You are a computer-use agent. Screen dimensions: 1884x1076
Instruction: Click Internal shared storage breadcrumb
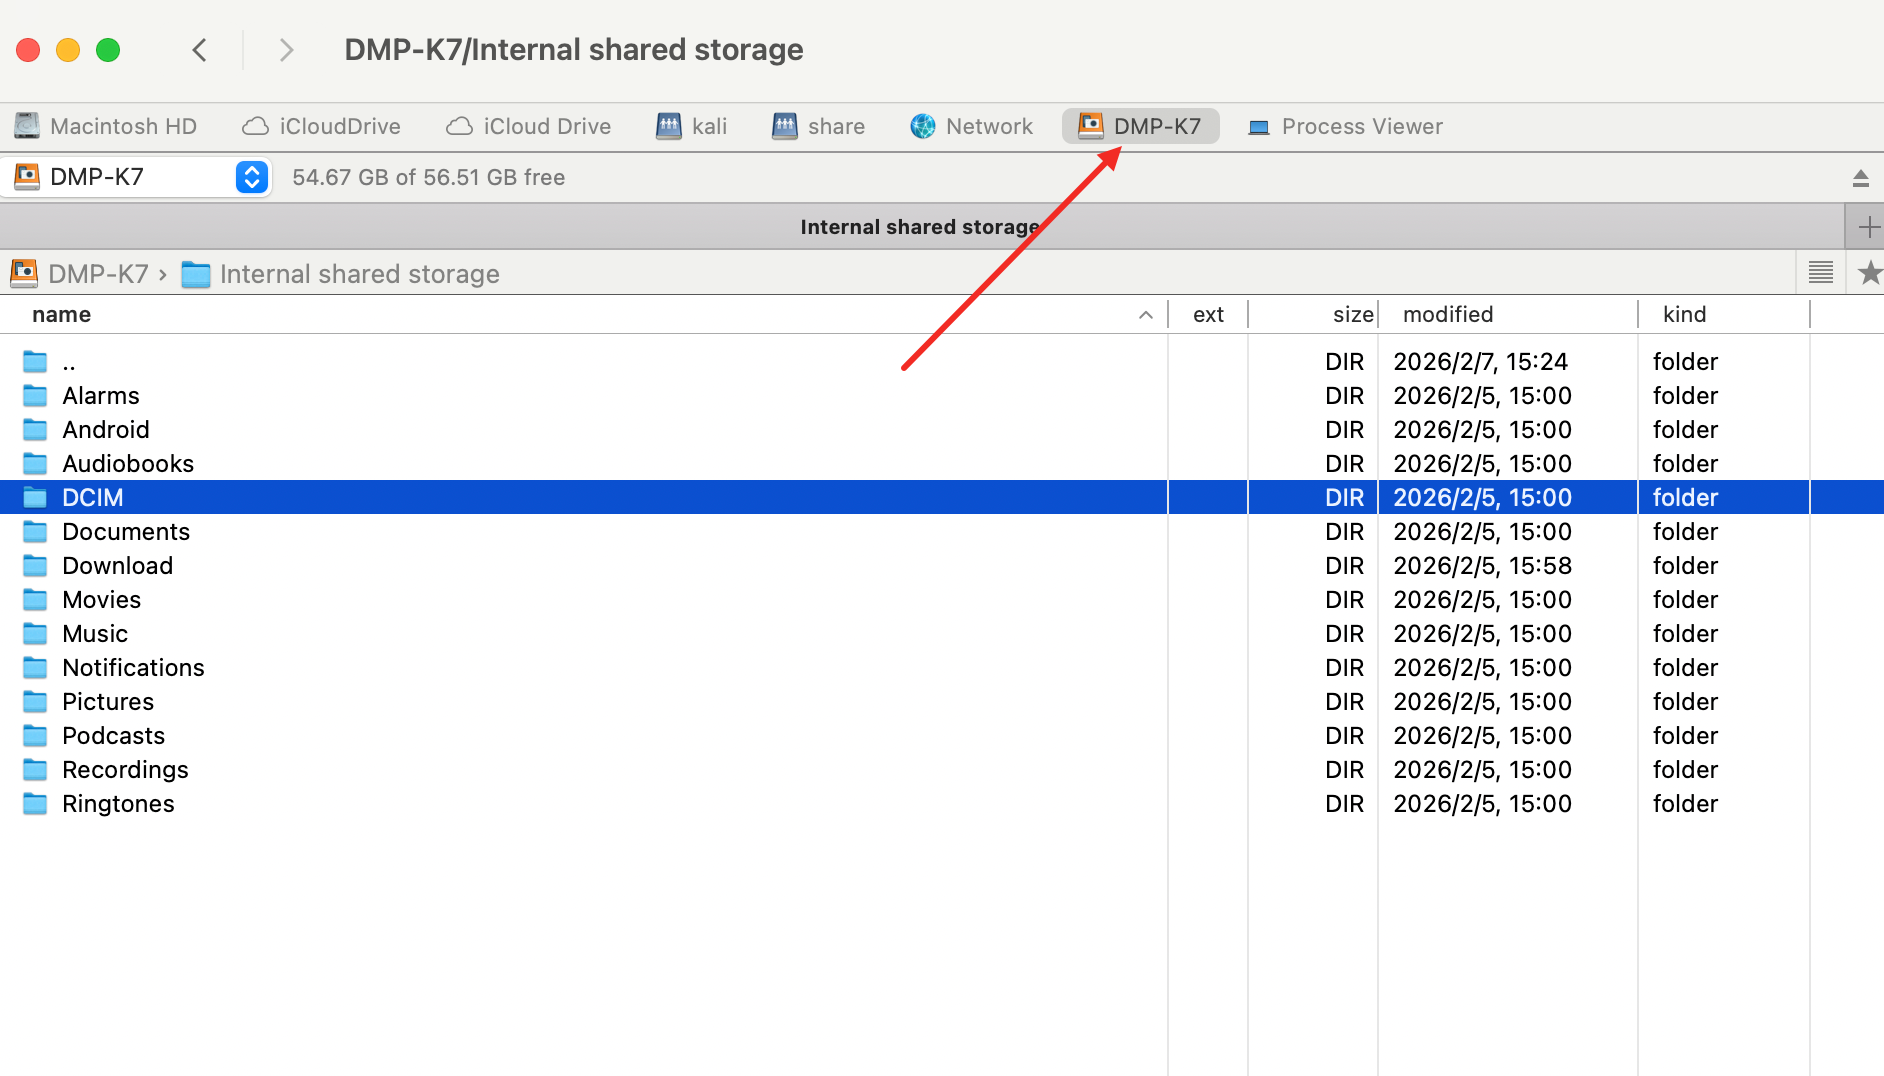[x=340, y=274]
